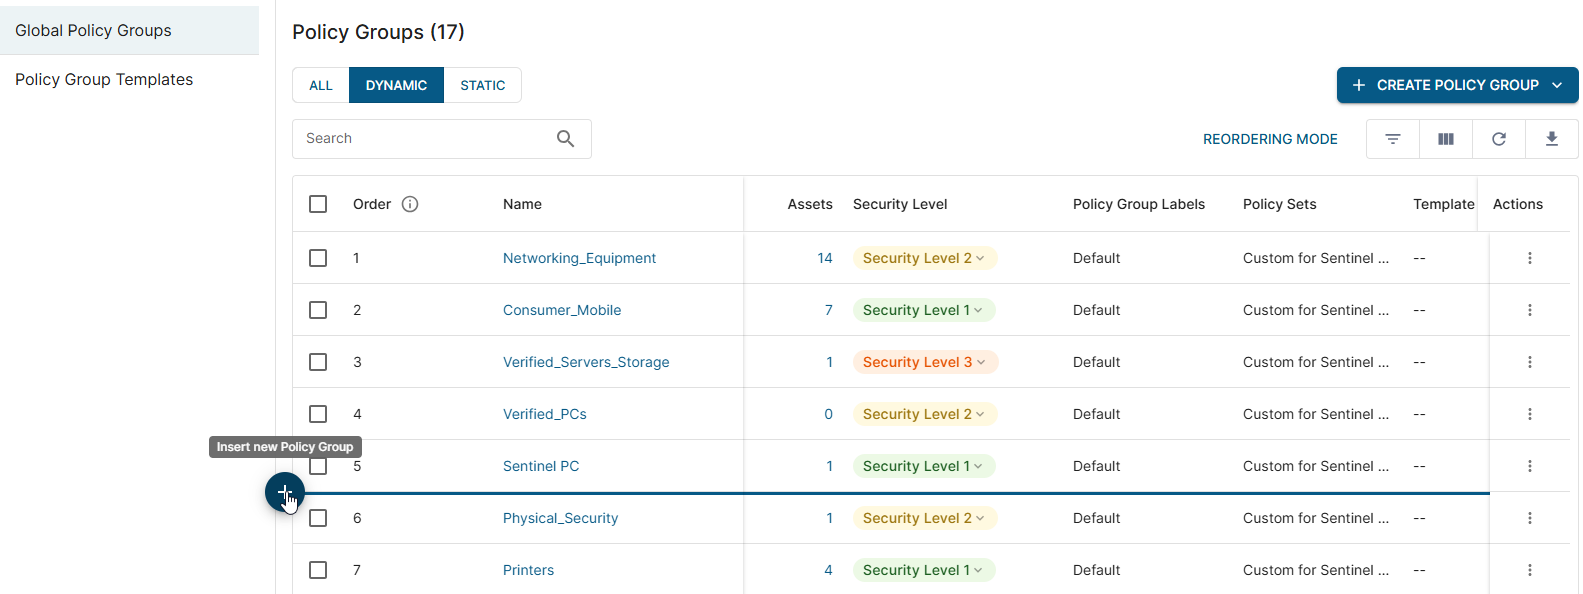The image size is (1583, 594).
Task: Open actions menu for Networking_Equipment row
Action: pos(1529,258)
